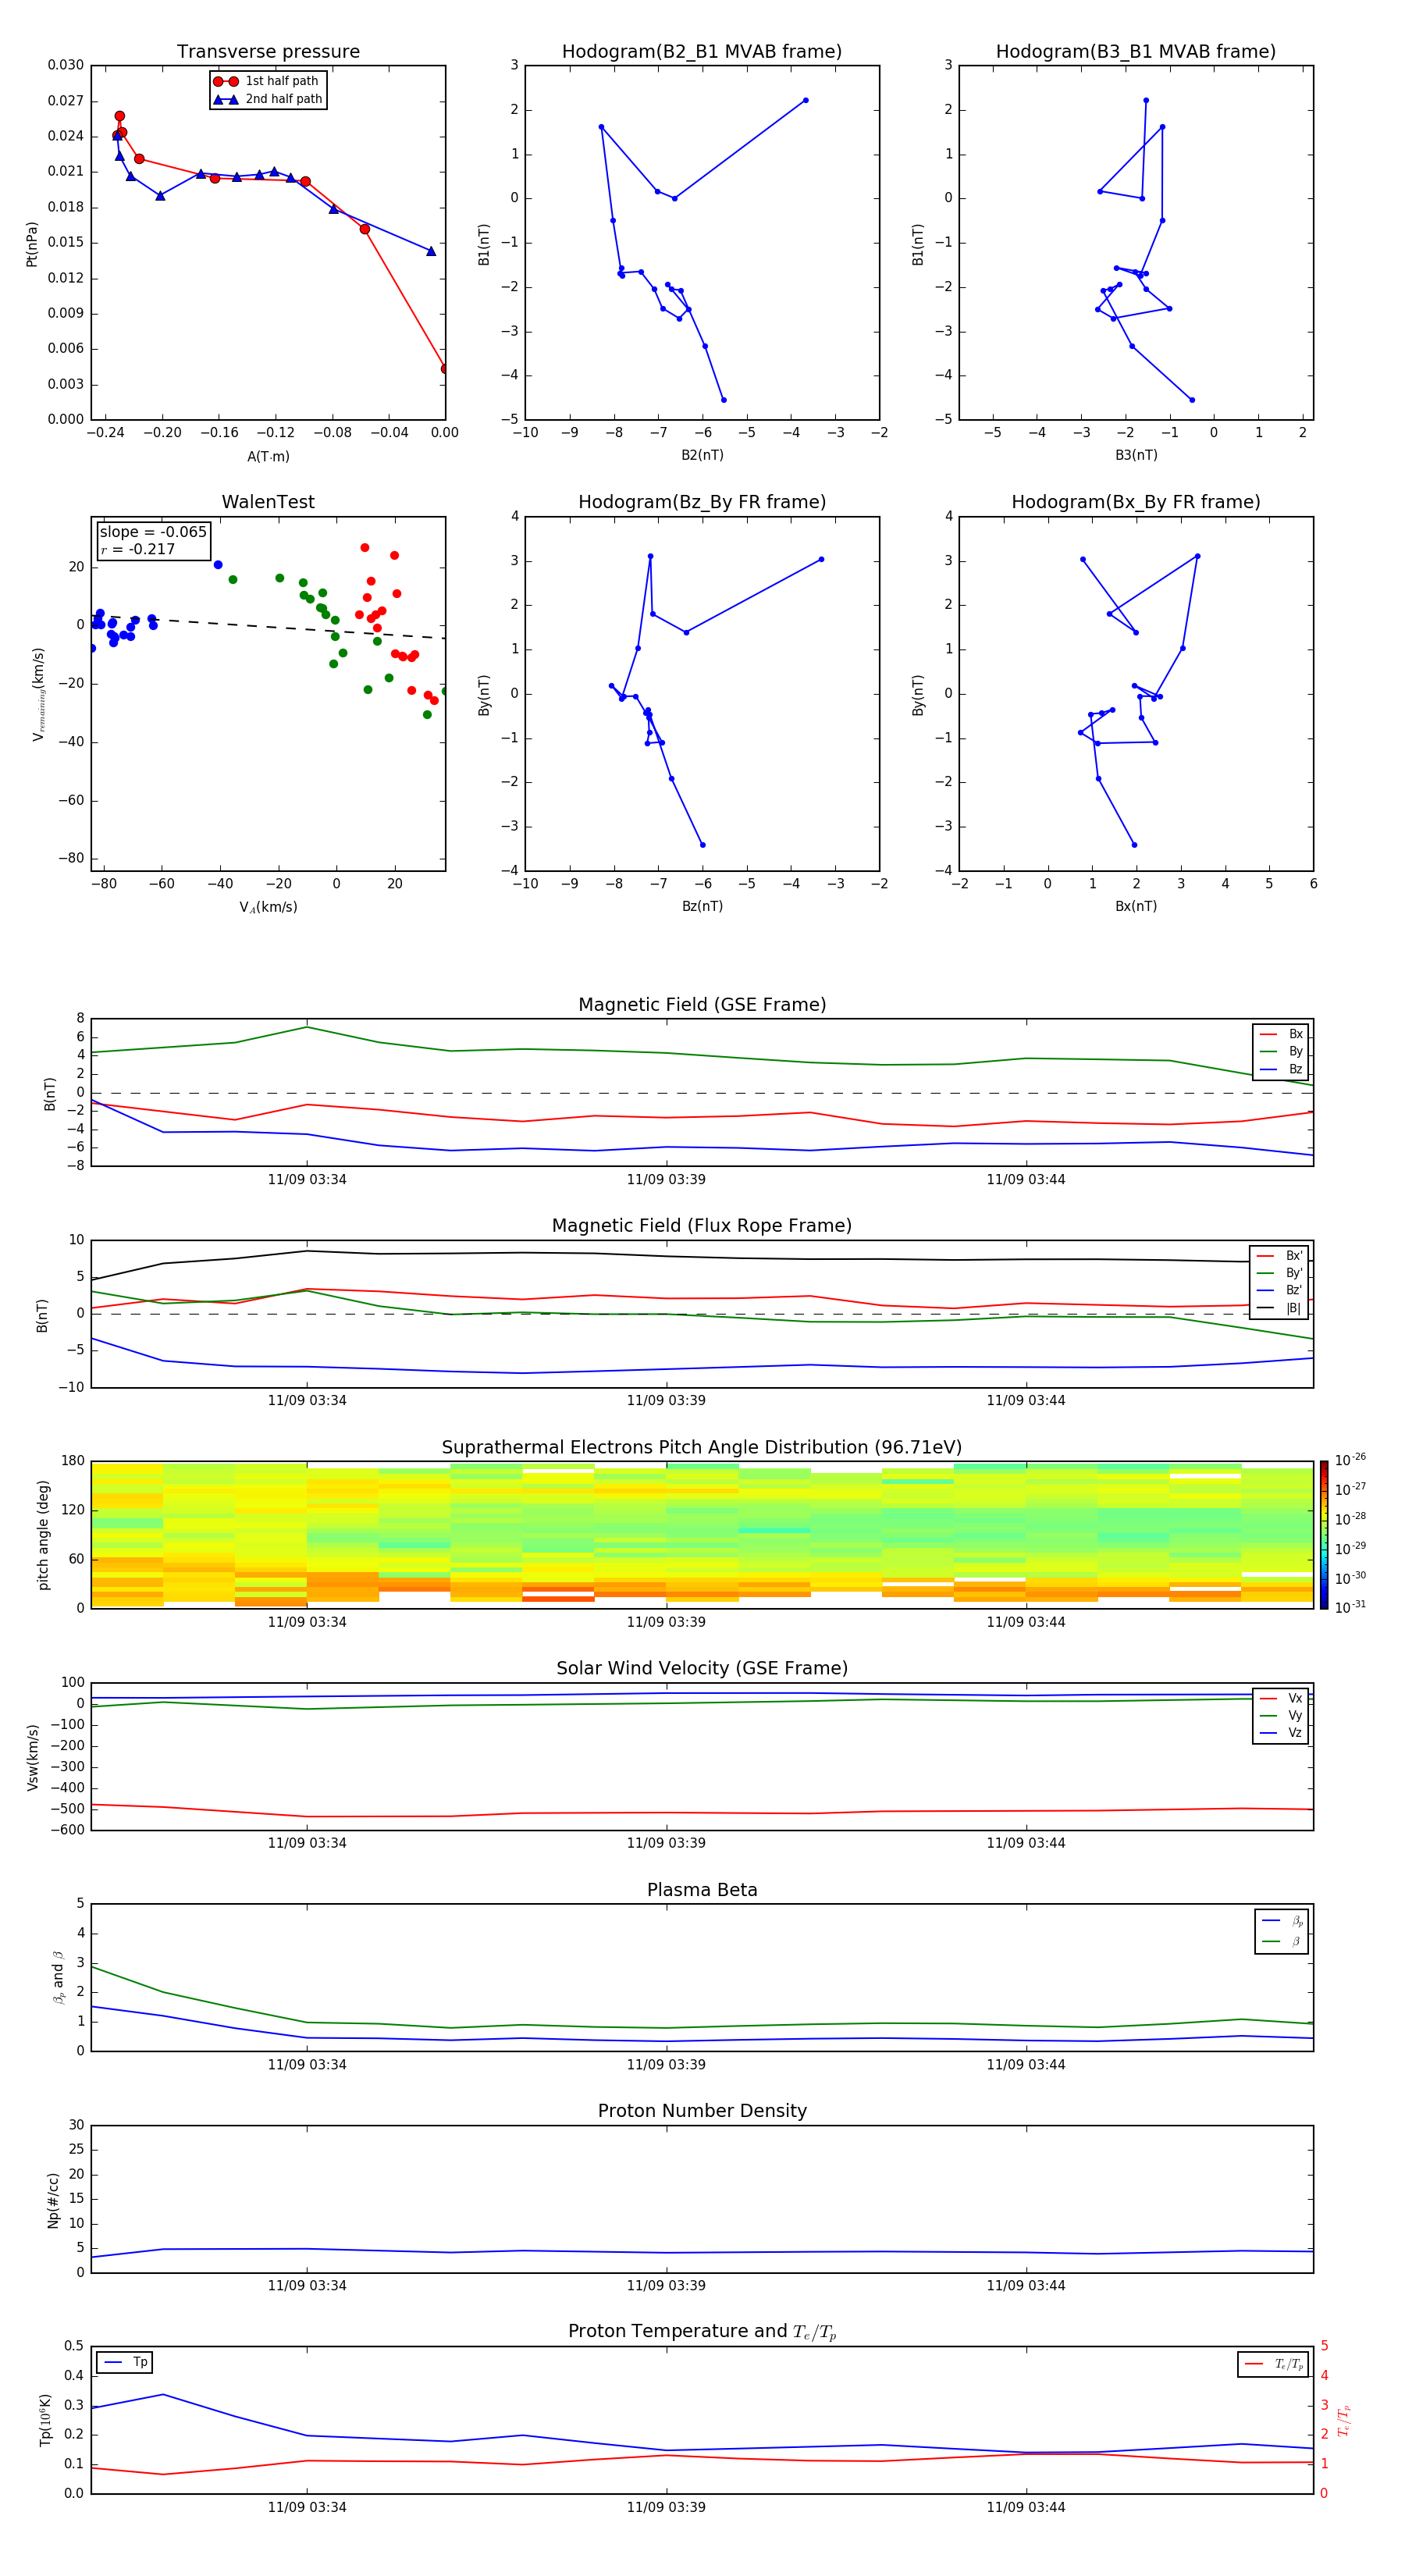Click the 'Magnetic Field (GSE Frame)' title
Screen dimensions: 1405x2576
coord(702,1005)
